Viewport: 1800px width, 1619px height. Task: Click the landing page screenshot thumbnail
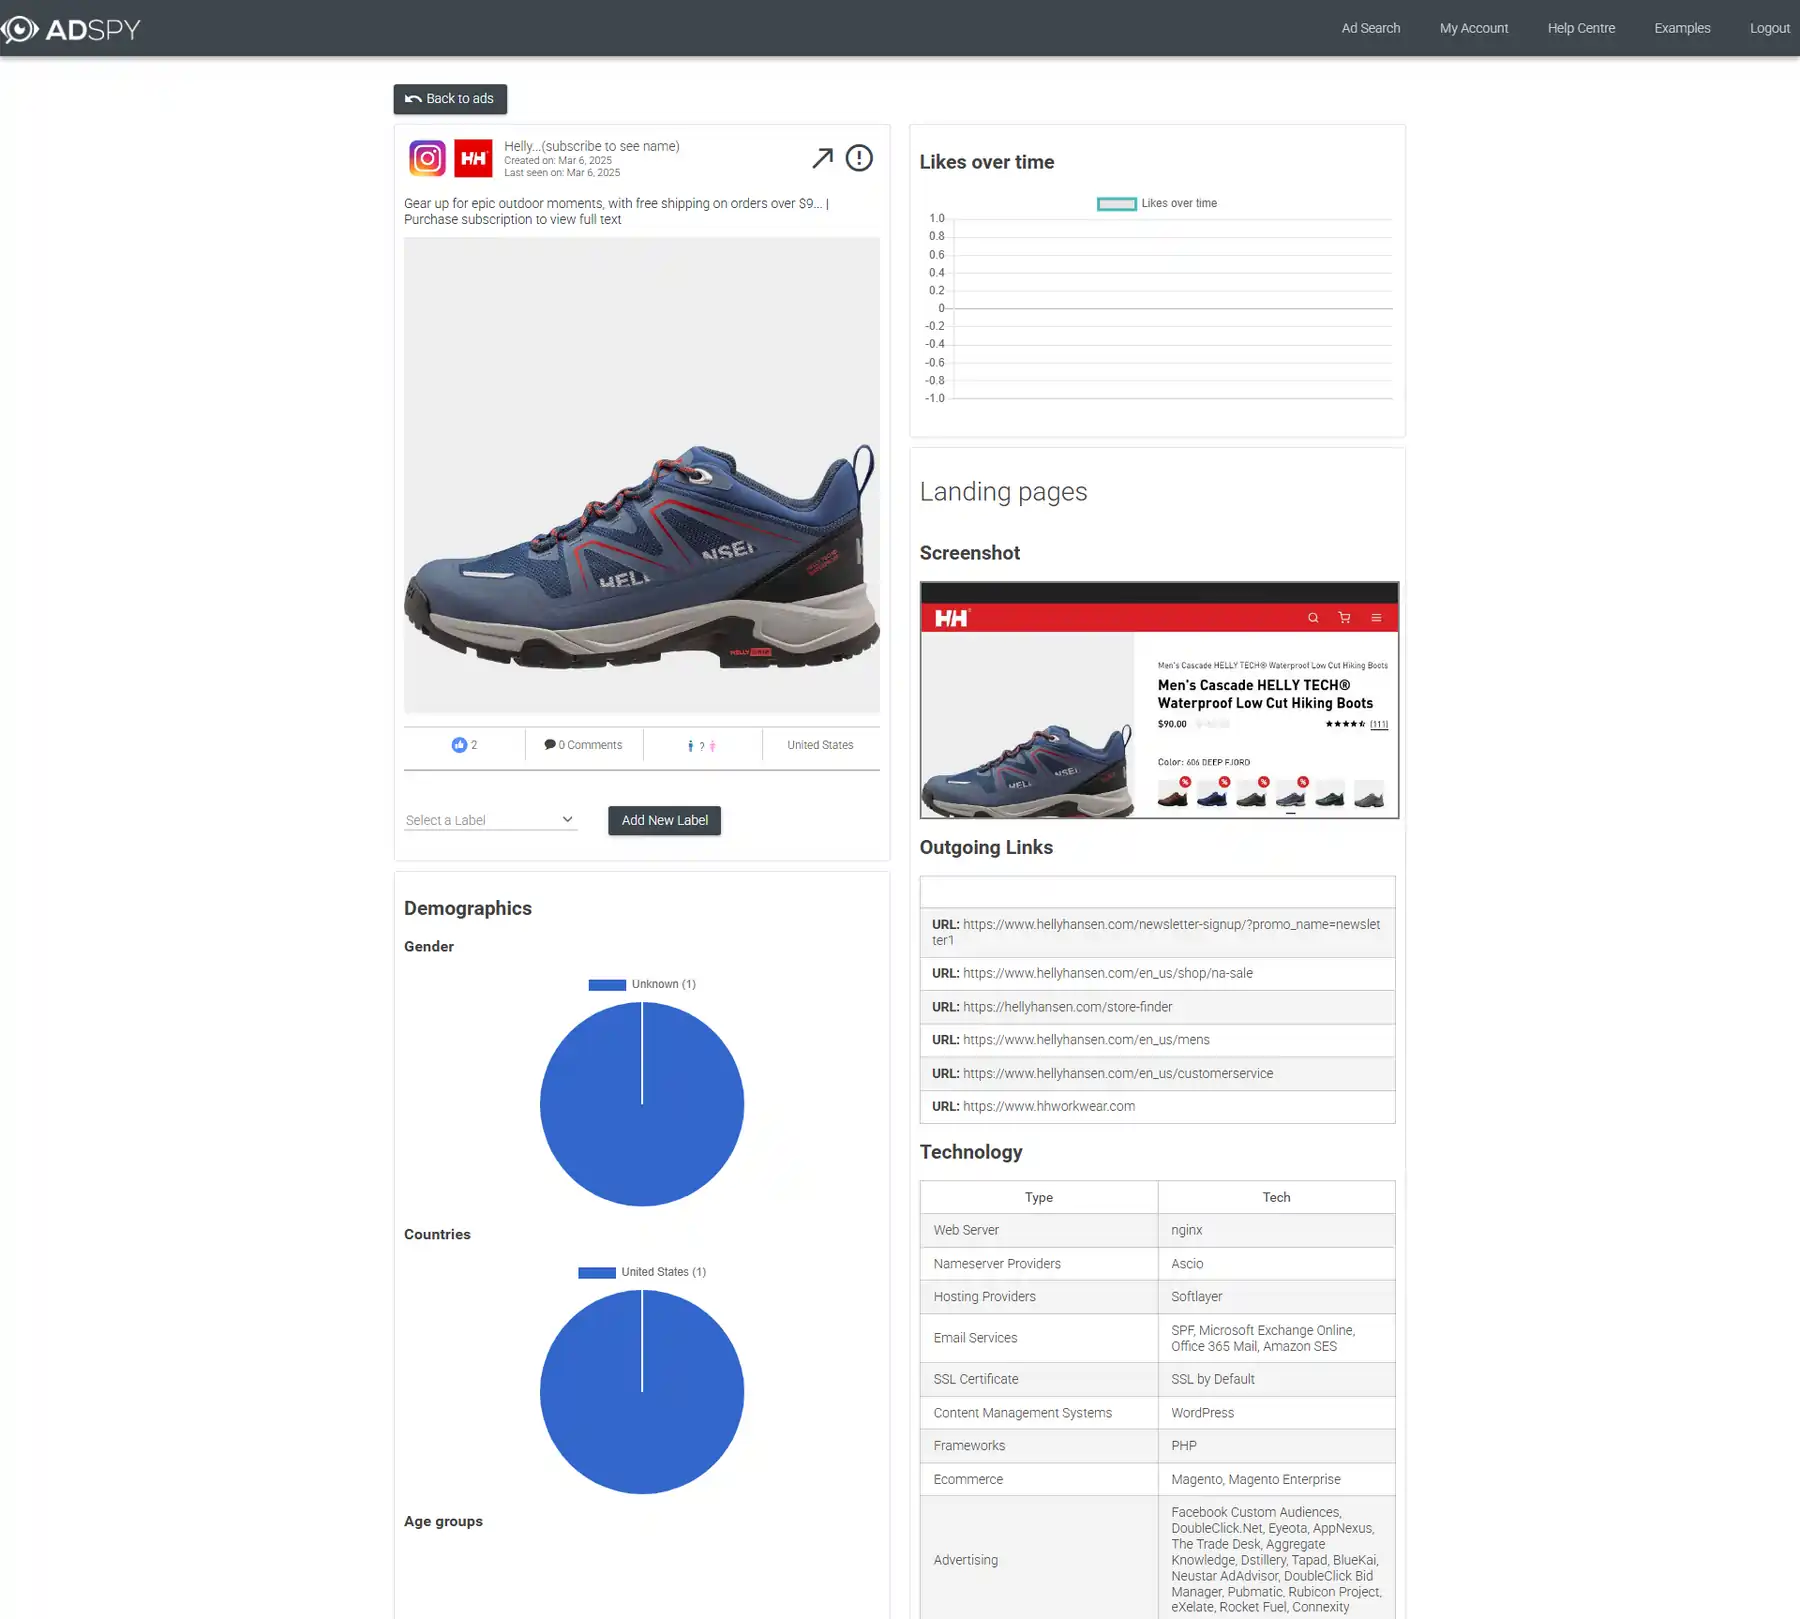(1159, 700)
